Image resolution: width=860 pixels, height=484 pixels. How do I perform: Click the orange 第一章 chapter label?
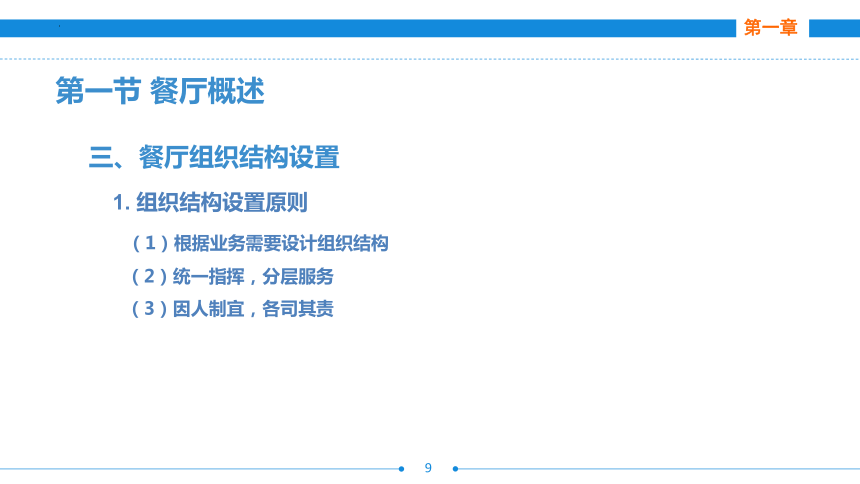[x=771, y=27]
